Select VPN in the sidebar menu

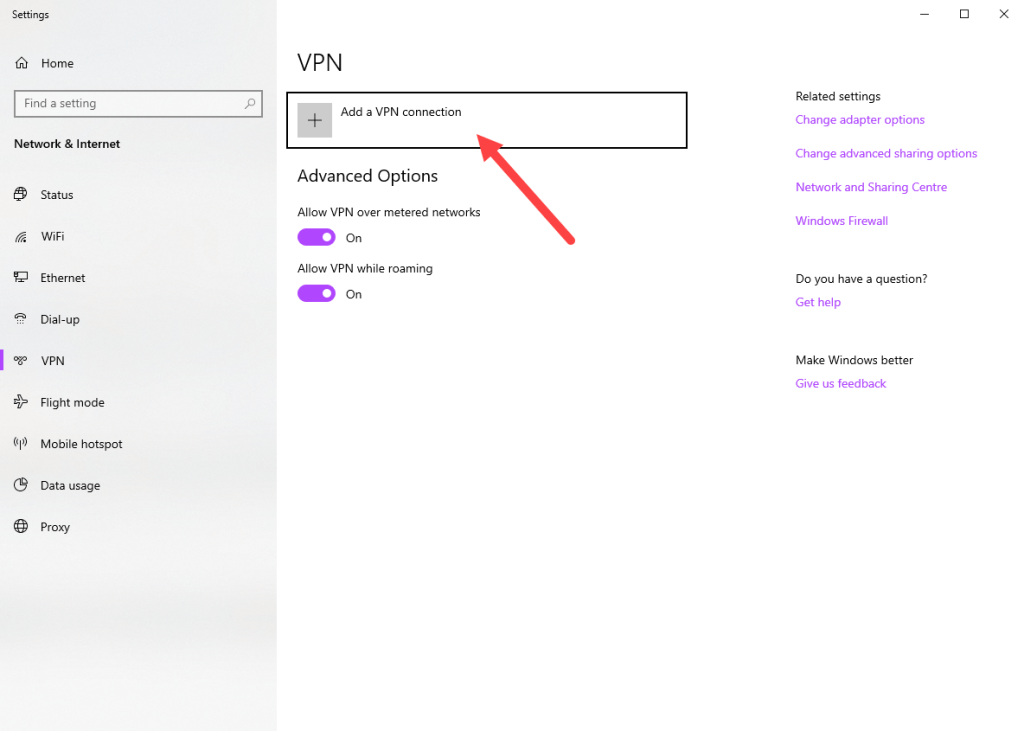coord(52,361)
